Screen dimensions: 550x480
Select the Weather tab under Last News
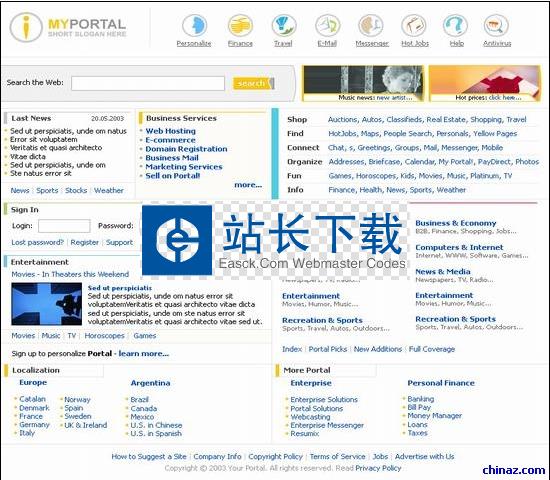click(109, 191)
